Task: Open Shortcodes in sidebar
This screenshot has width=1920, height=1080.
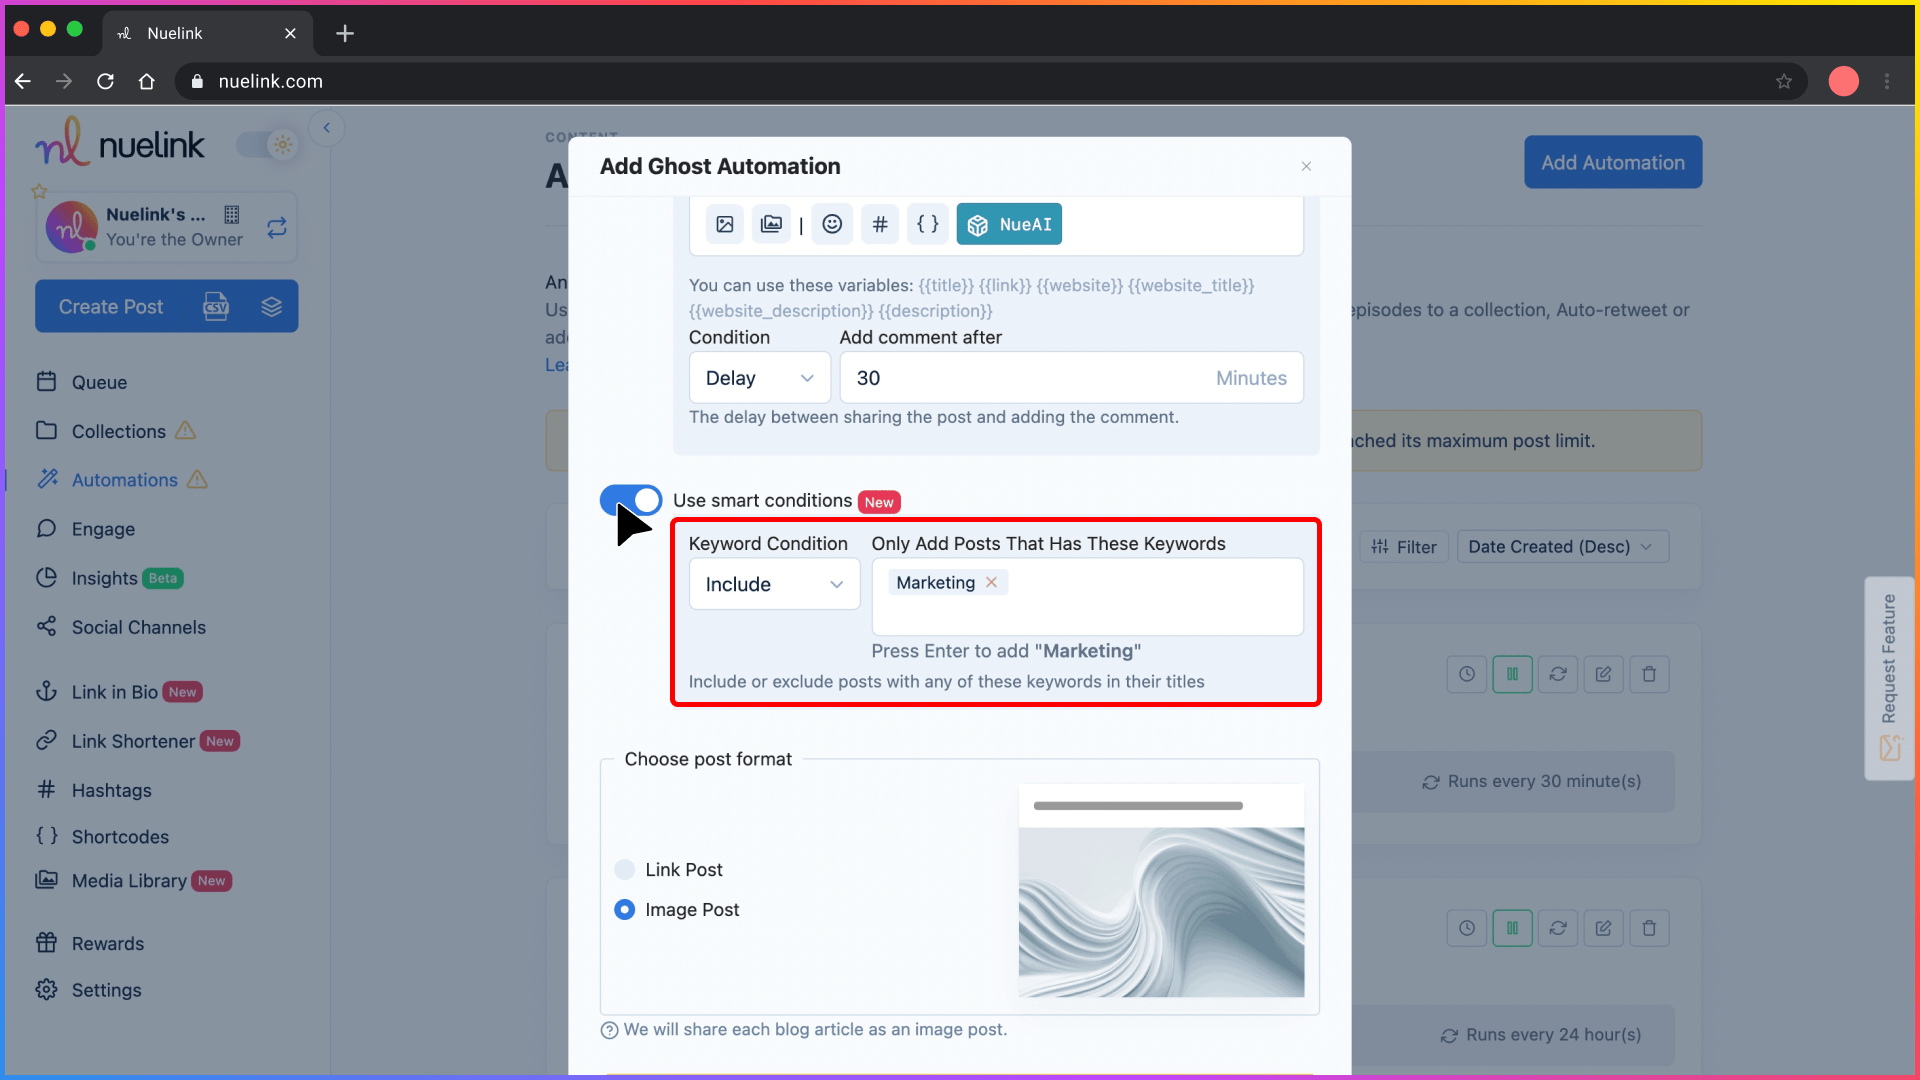Action: point(120,836)
